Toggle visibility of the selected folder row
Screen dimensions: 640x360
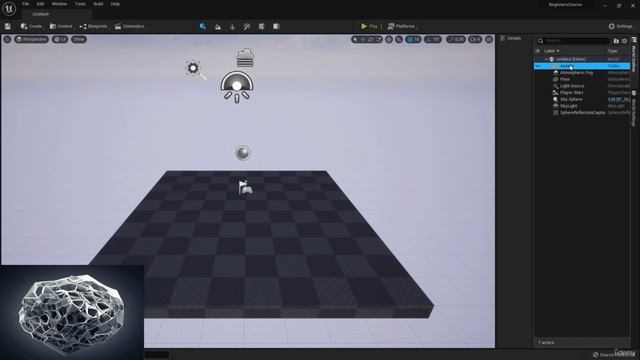point(538,66)
